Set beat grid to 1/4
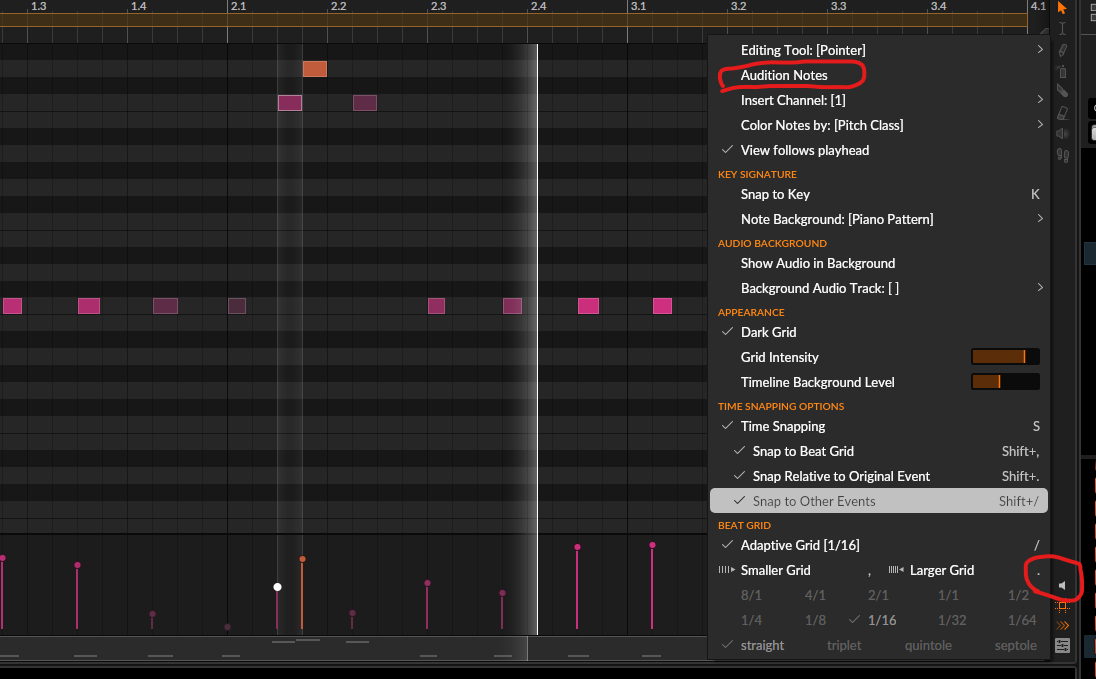 (x=751, y=620)
